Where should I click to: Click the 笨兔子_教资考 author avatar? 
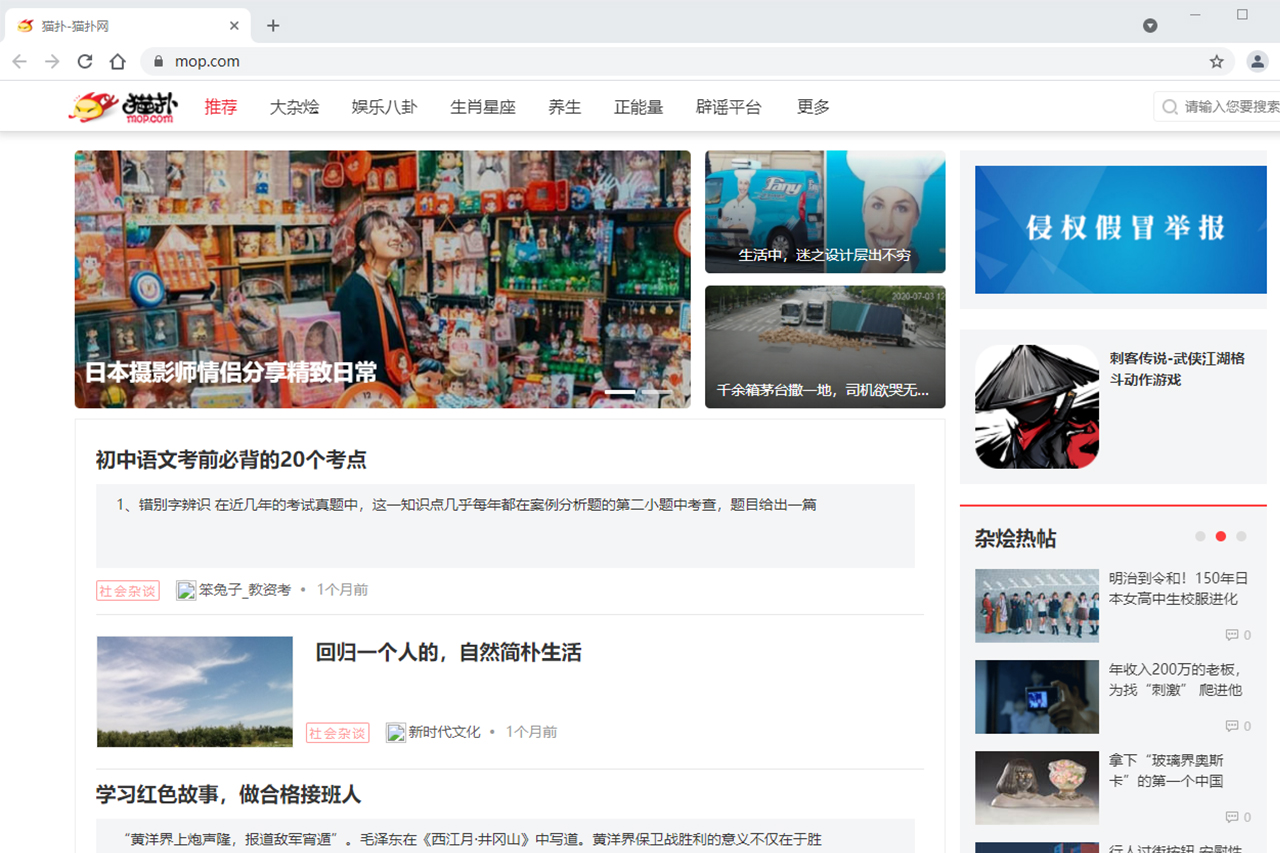click(x=186, y=590)
